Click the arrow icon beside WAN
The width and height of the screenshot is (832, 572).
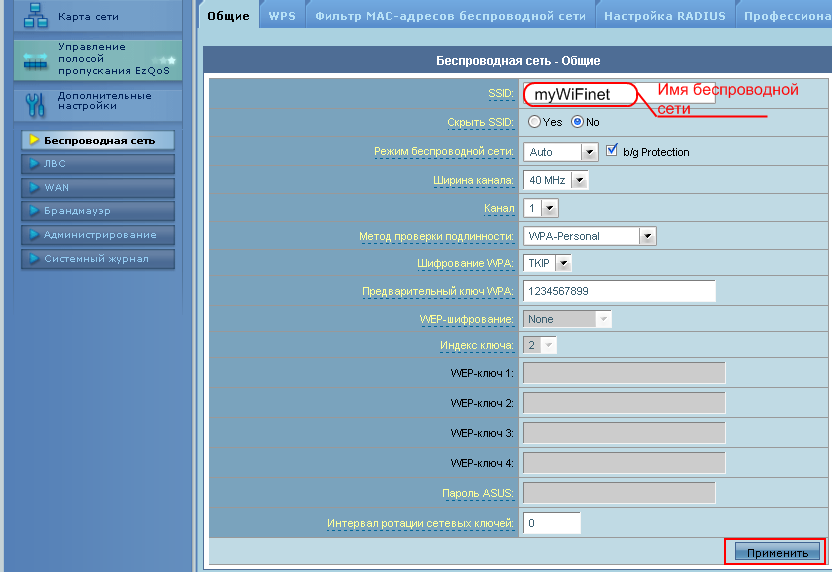tap(34, 187)
